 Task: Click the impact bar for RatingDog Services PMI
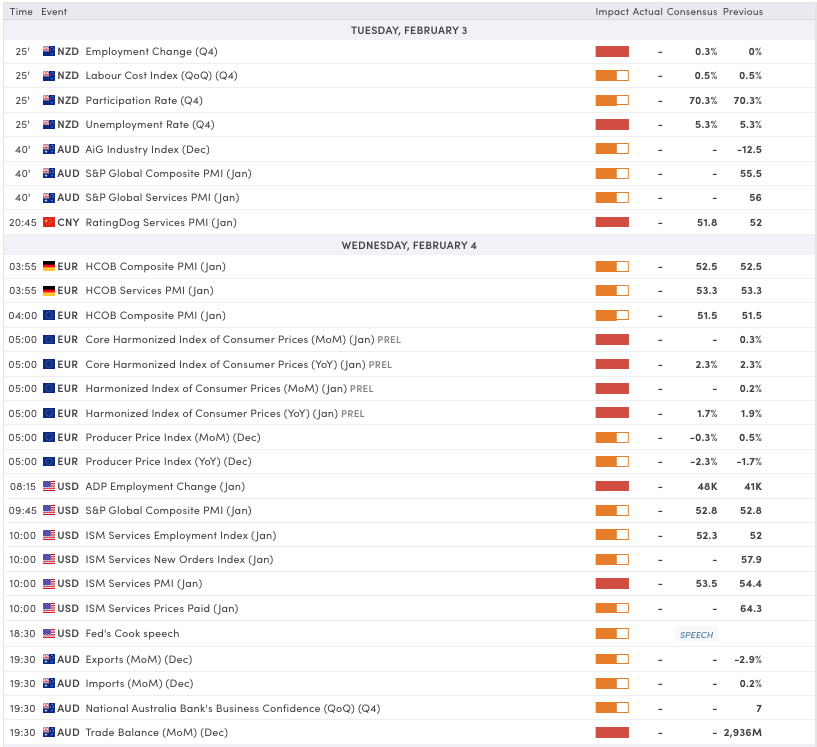[612, 222]
